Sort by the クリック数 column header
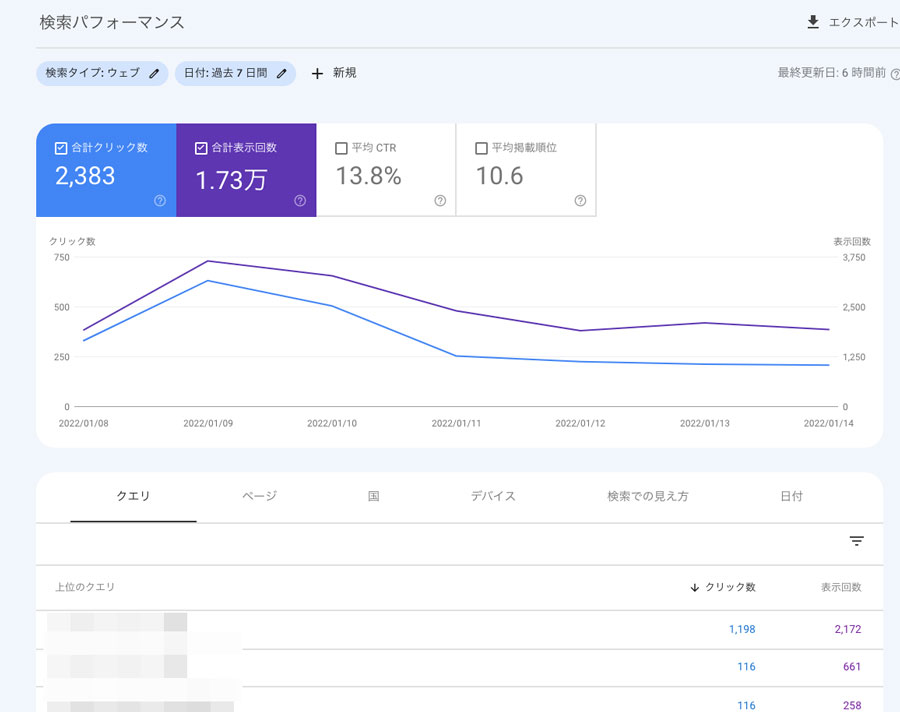The width and height of the screenshot is (900, 712). pyautogui.click(x=730, y=587)
